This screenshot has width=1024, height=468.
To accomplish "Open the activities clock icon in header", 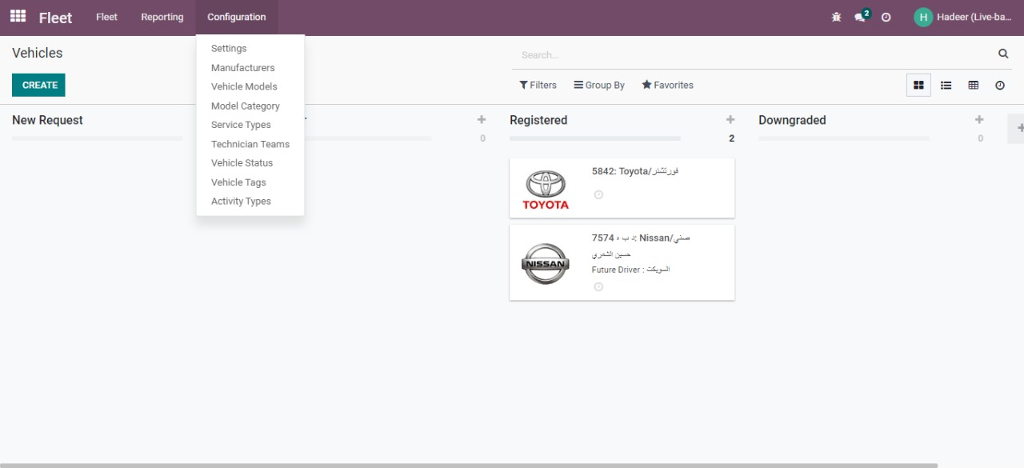I will 886,17.
